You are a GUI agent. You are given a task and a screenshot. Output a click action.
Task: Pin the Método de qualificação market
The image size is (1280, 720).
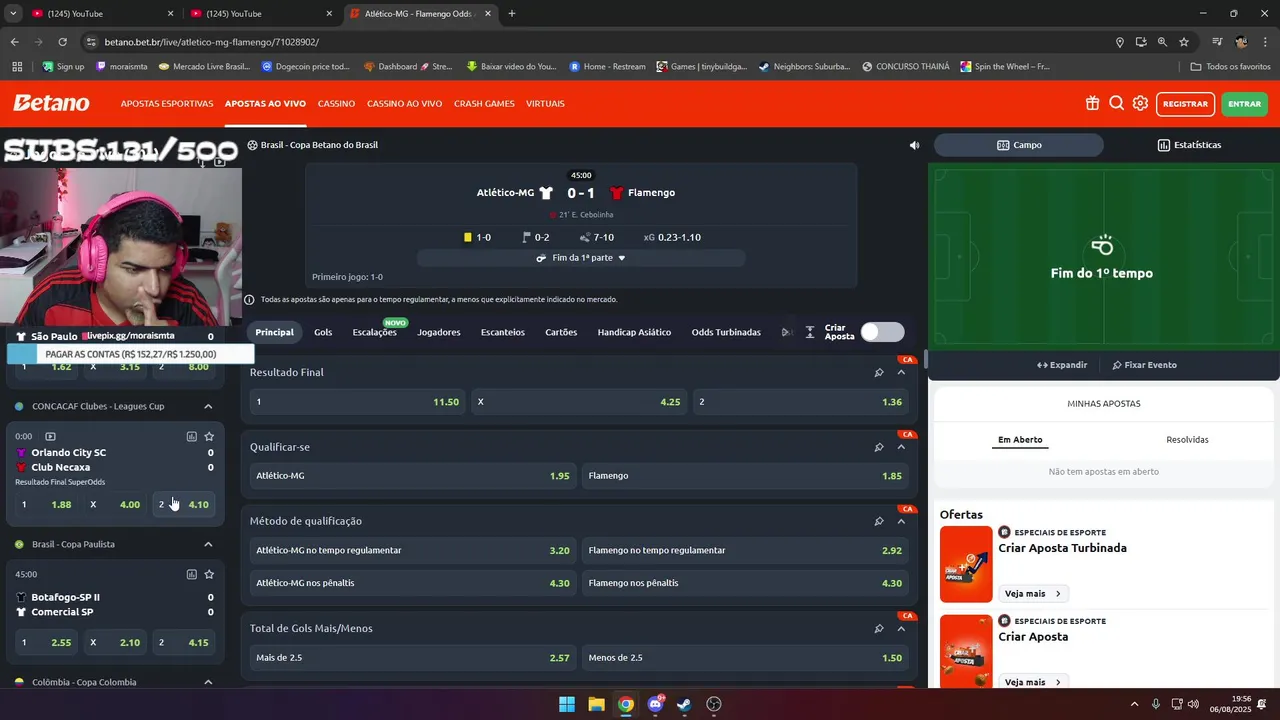pos(879,521)
